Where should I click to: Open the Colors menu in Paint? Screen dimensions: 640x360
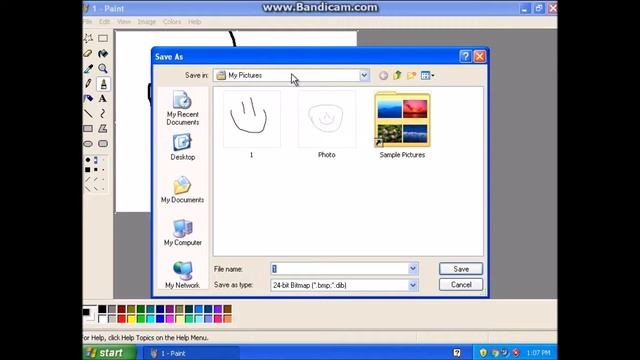point(172,22)
